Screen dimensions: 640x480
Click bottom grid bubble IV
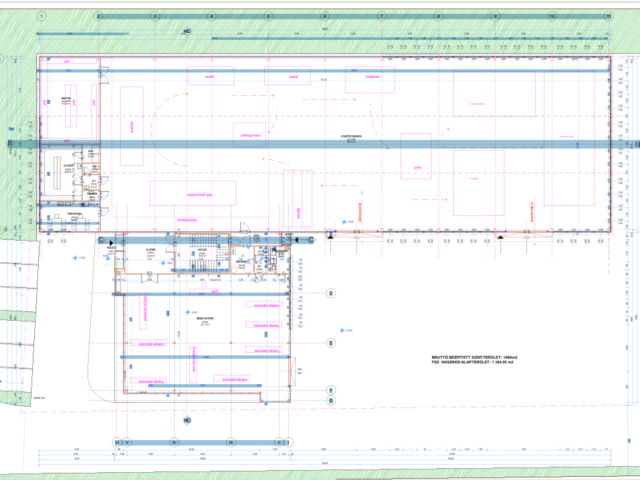click(174, 440)
